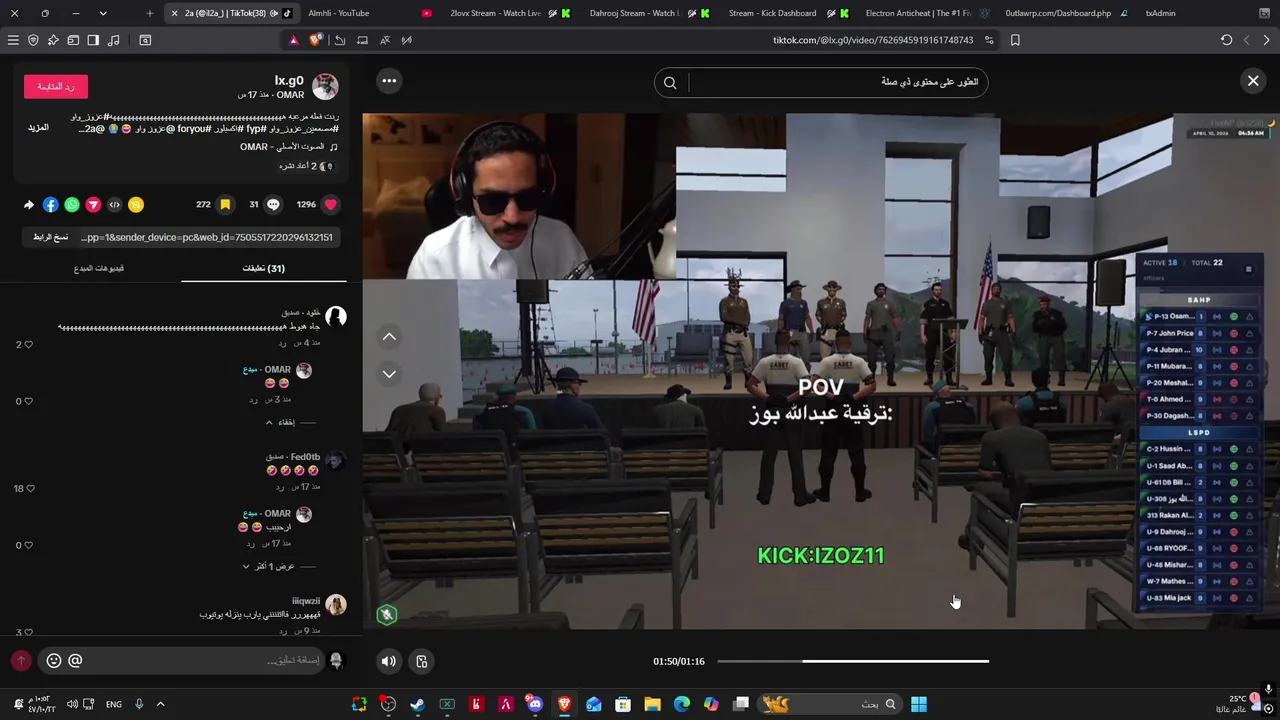Open lx.g0 profile name

coord(289,80)
